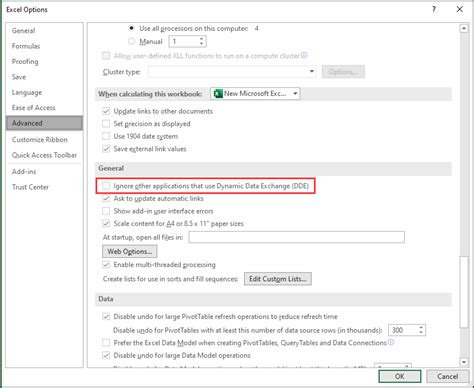This screenshot has width=474, height=388.
Task: Open Quick Access Toolbar settings
Action: 44,155
